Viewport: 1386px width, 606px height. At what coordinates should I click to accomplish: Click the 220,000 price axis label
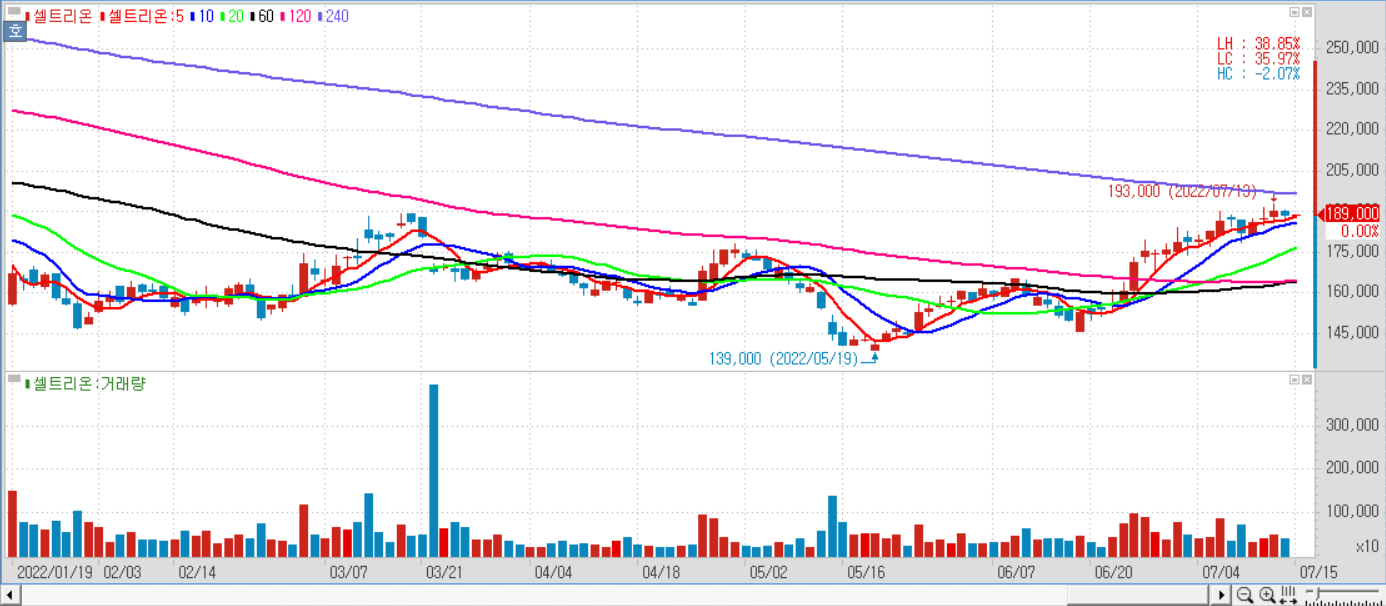tap(1352, 129)
